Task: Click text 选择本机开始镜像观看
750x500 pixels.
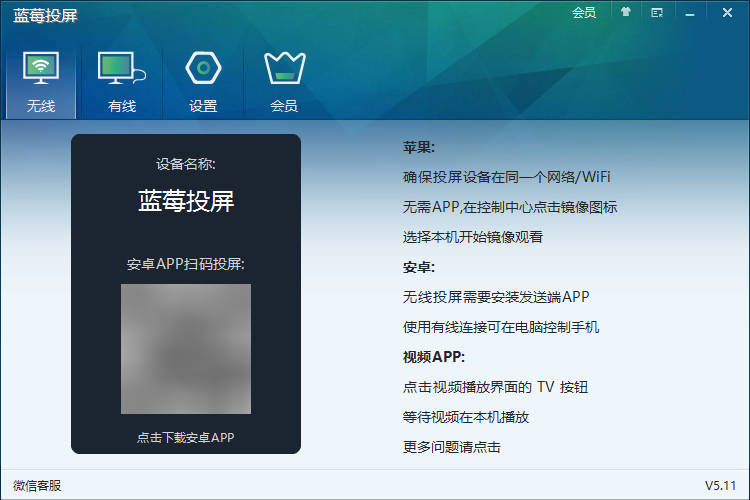Action: point(473,237)
